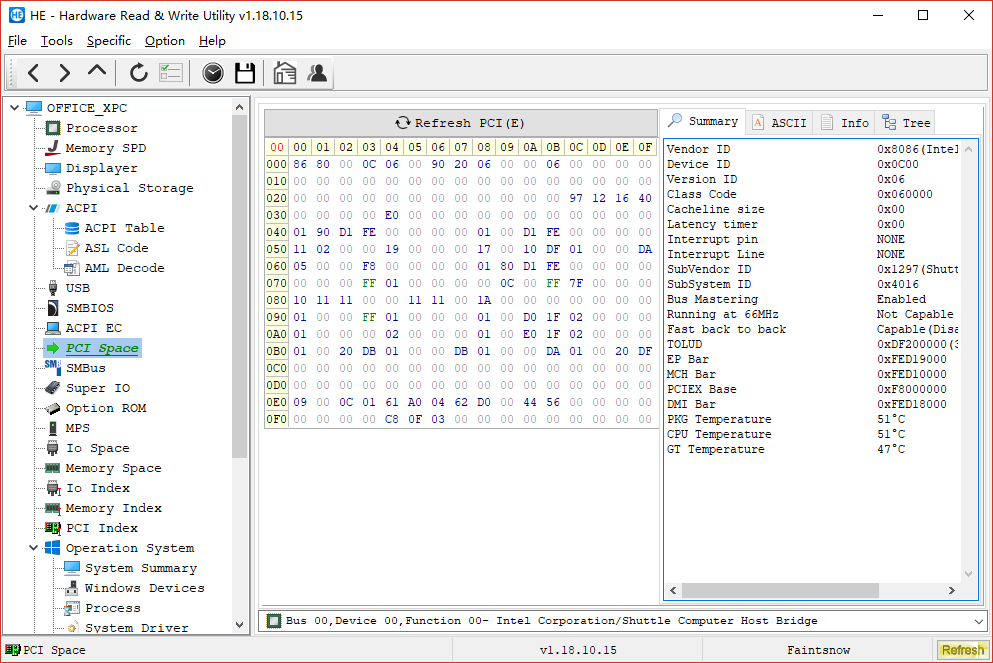Click the house toolbar icon
The height and width of the screenshot is (663, 993).
pyautogui.click(x=285, y=73)
